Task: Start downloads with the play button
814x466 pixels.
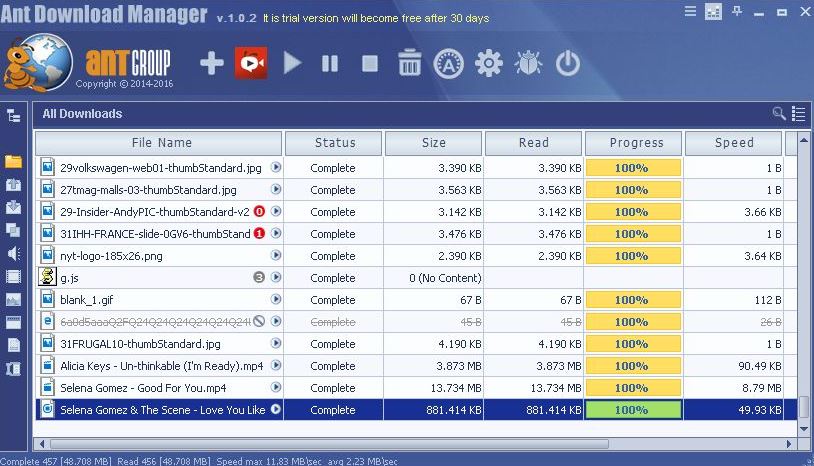Action: [x=292, y=63]
